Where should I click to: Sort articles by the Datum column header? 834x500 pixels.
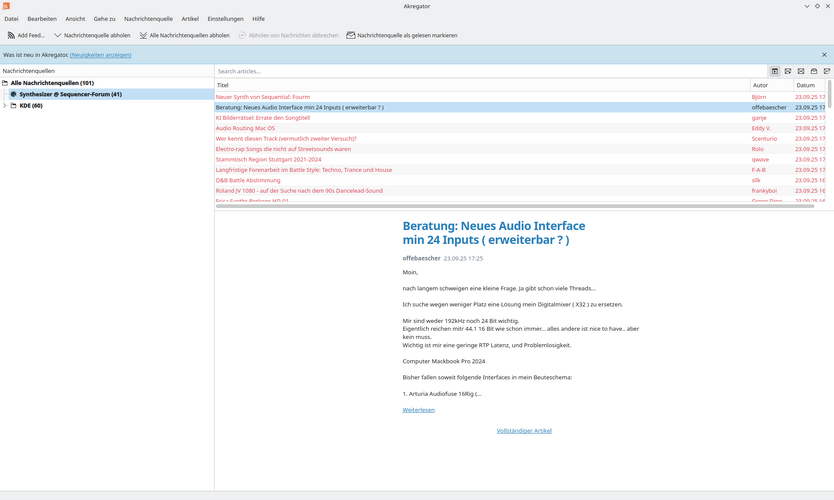pos(806,85)
